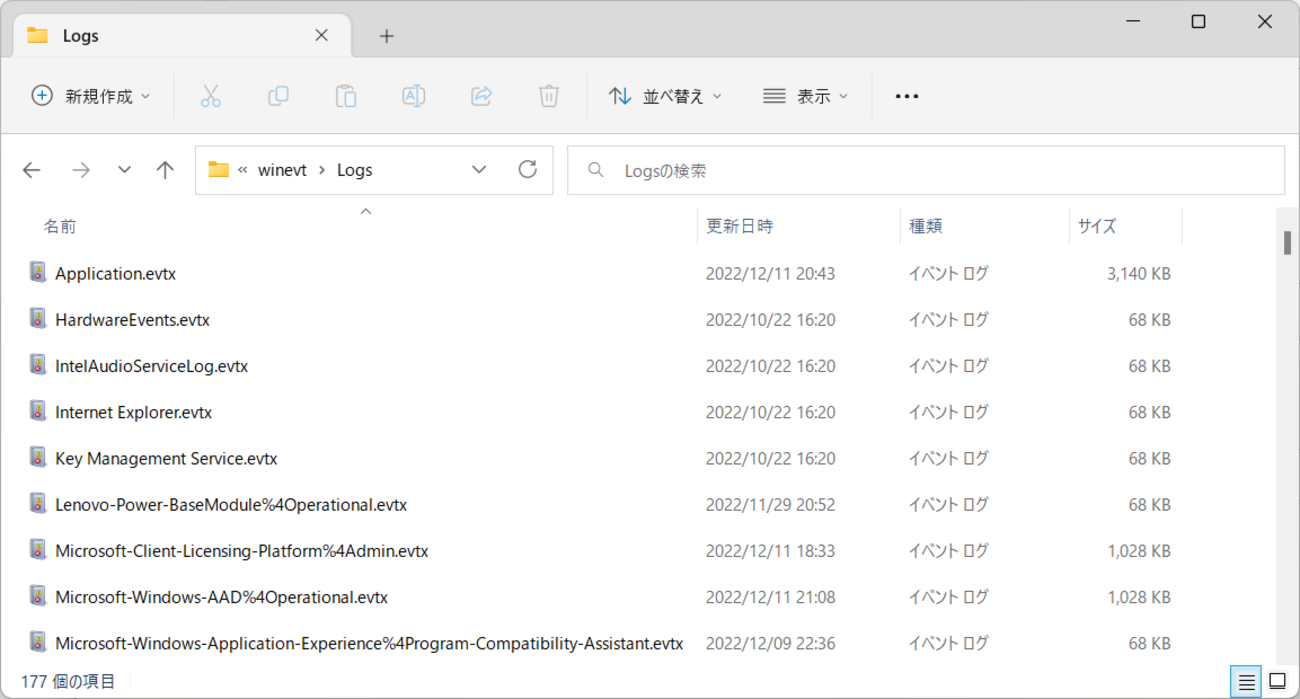Open the 表示 view dropdown

click(x=805, y=96)
